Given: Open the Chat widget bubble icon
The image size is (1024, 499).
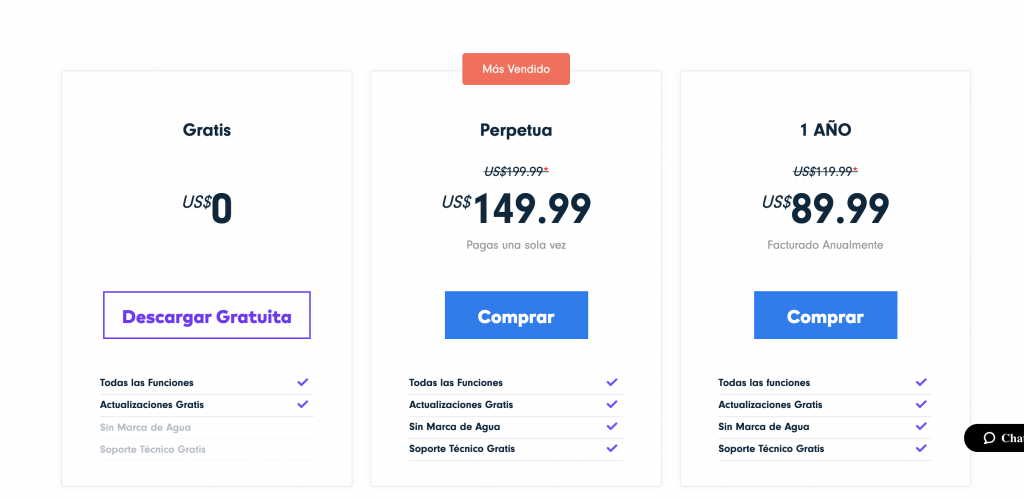Looking at the screenshot, I should [x=989, y=438].
